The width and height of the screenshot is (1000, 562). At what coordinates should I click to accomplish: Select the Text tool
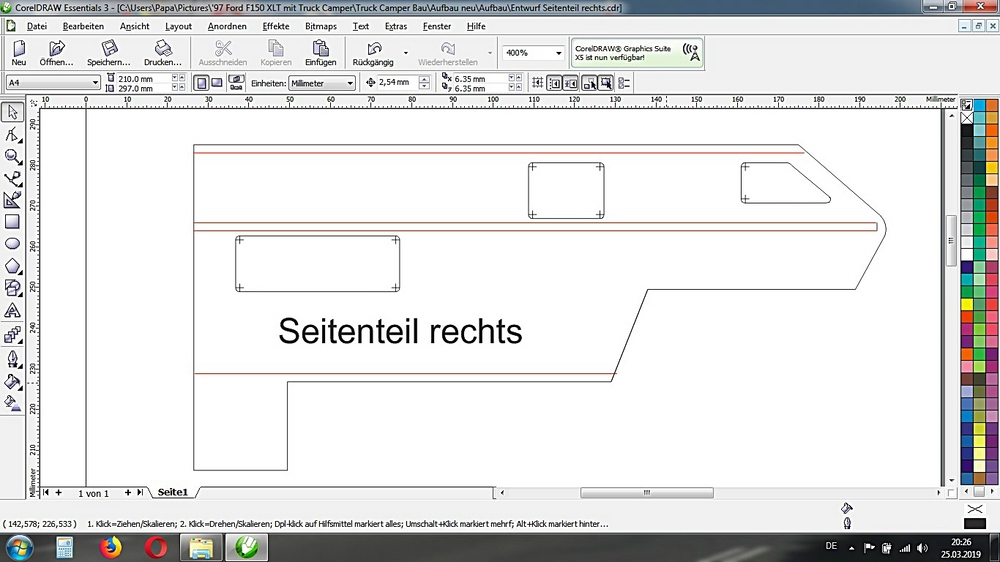[12, 311]
